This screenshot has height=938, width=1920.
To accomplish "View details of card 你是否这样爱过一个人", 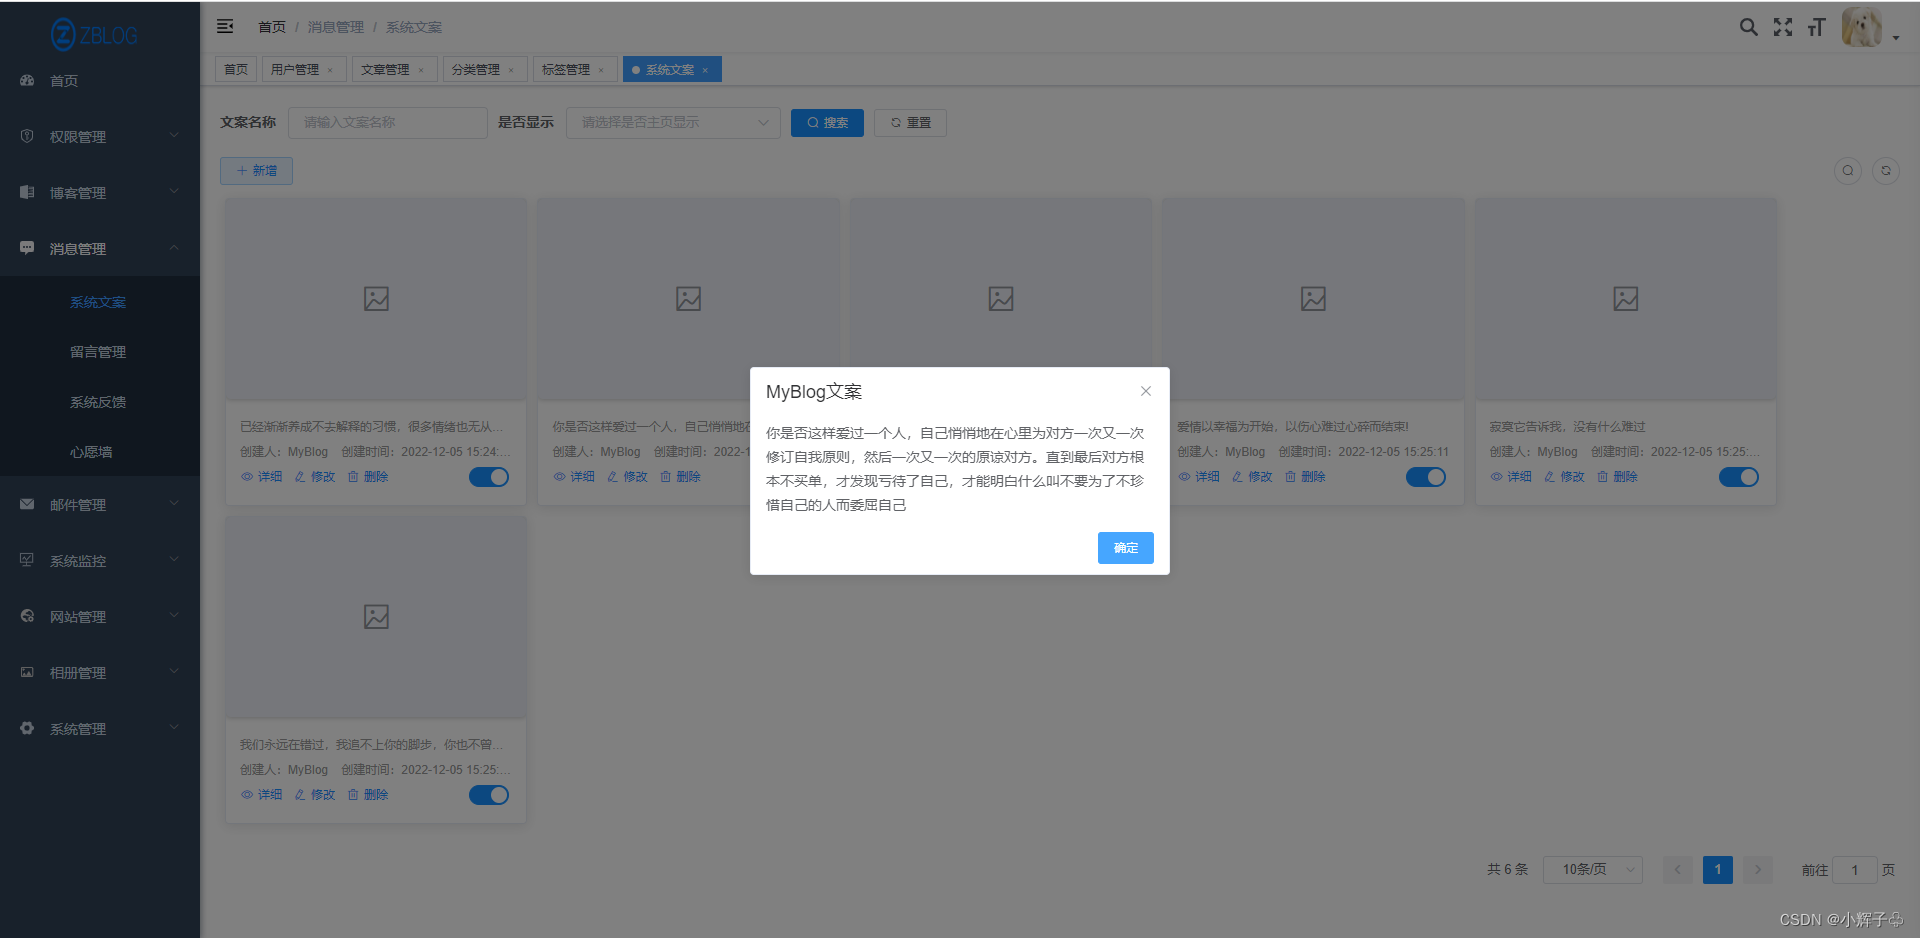I will coord(574,477).
